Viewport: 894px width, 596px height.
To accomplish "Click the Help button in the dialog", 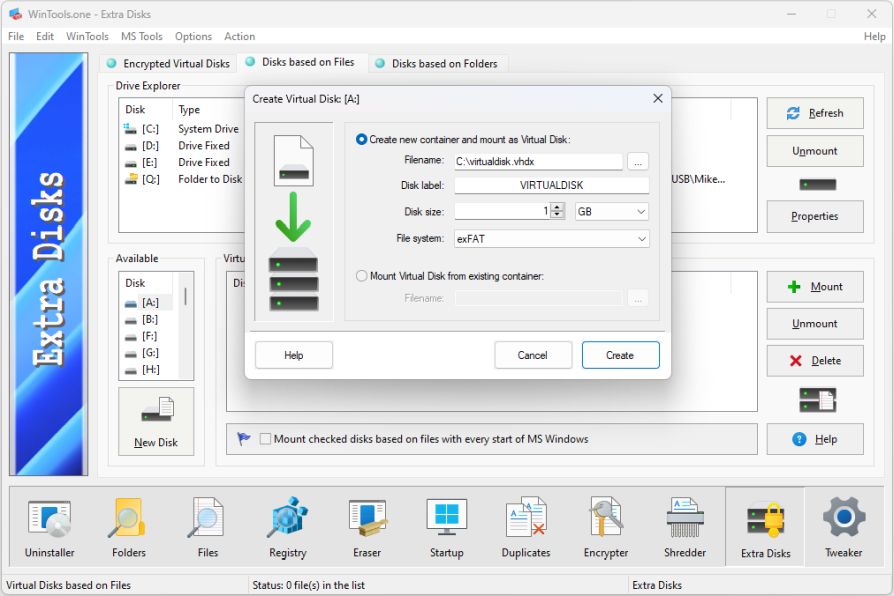I will coord(294,355).
